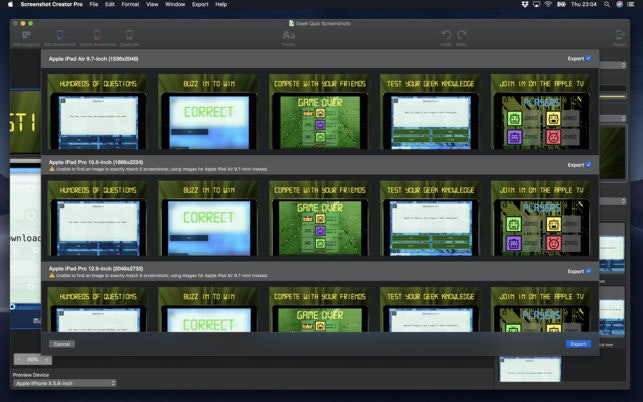Open the Dropbox menu bar icon
Image resolution: width=643 pixels, height=402 pixels.
pos(524,4)
